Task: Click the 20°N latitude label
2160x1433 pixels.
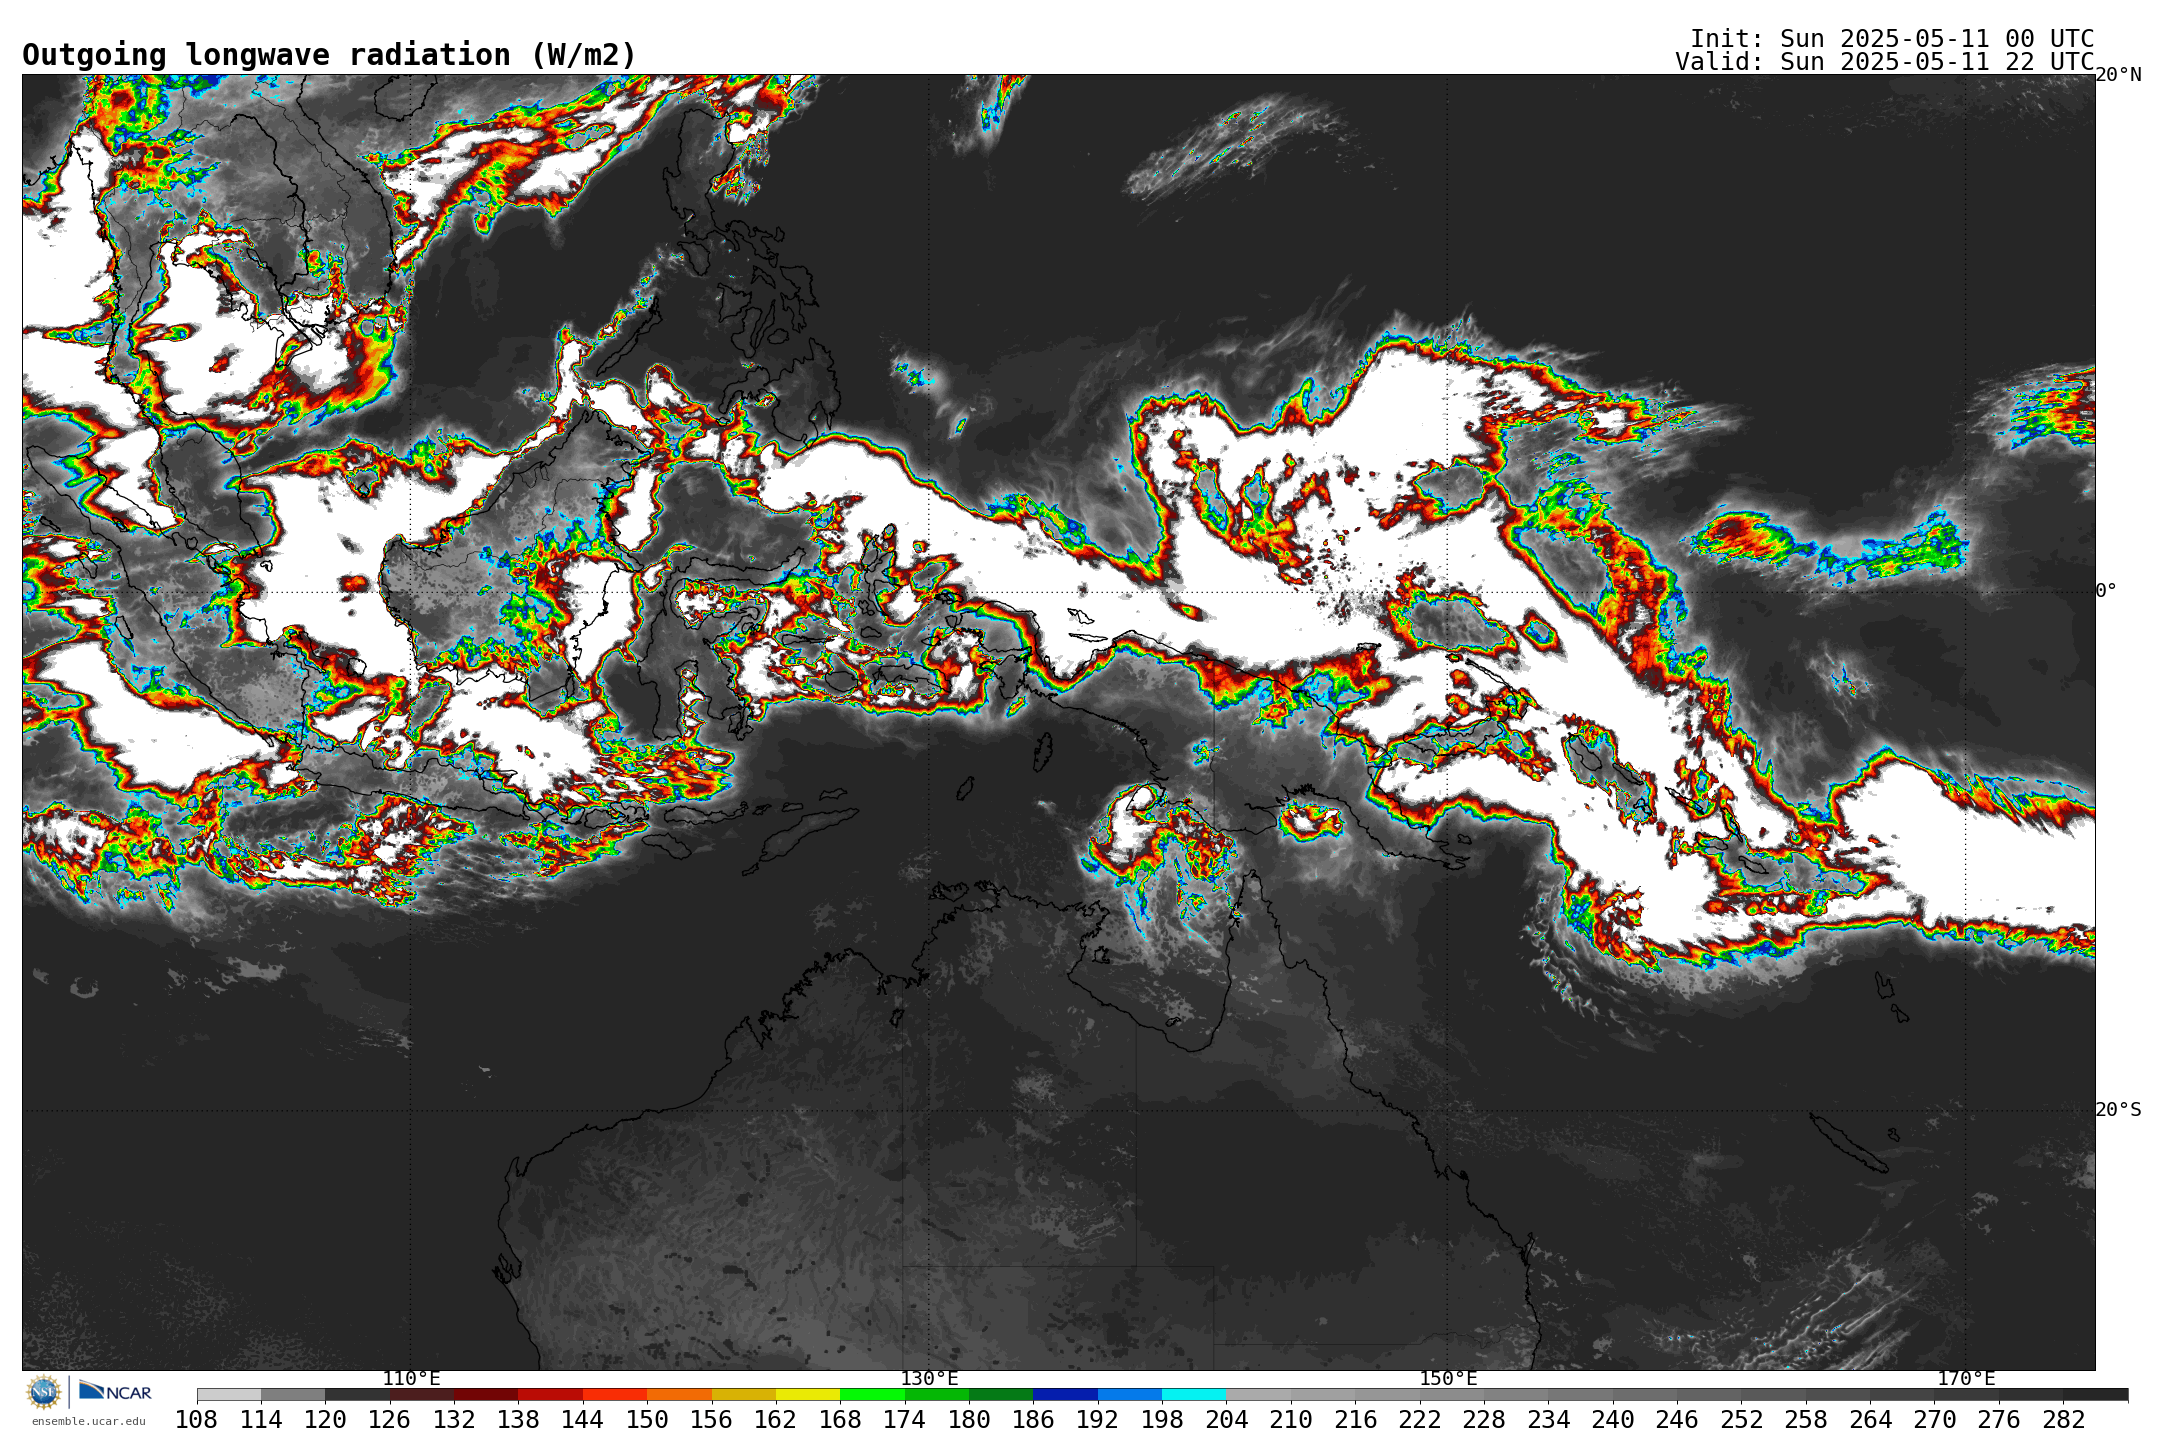Action: point(2118,75)
